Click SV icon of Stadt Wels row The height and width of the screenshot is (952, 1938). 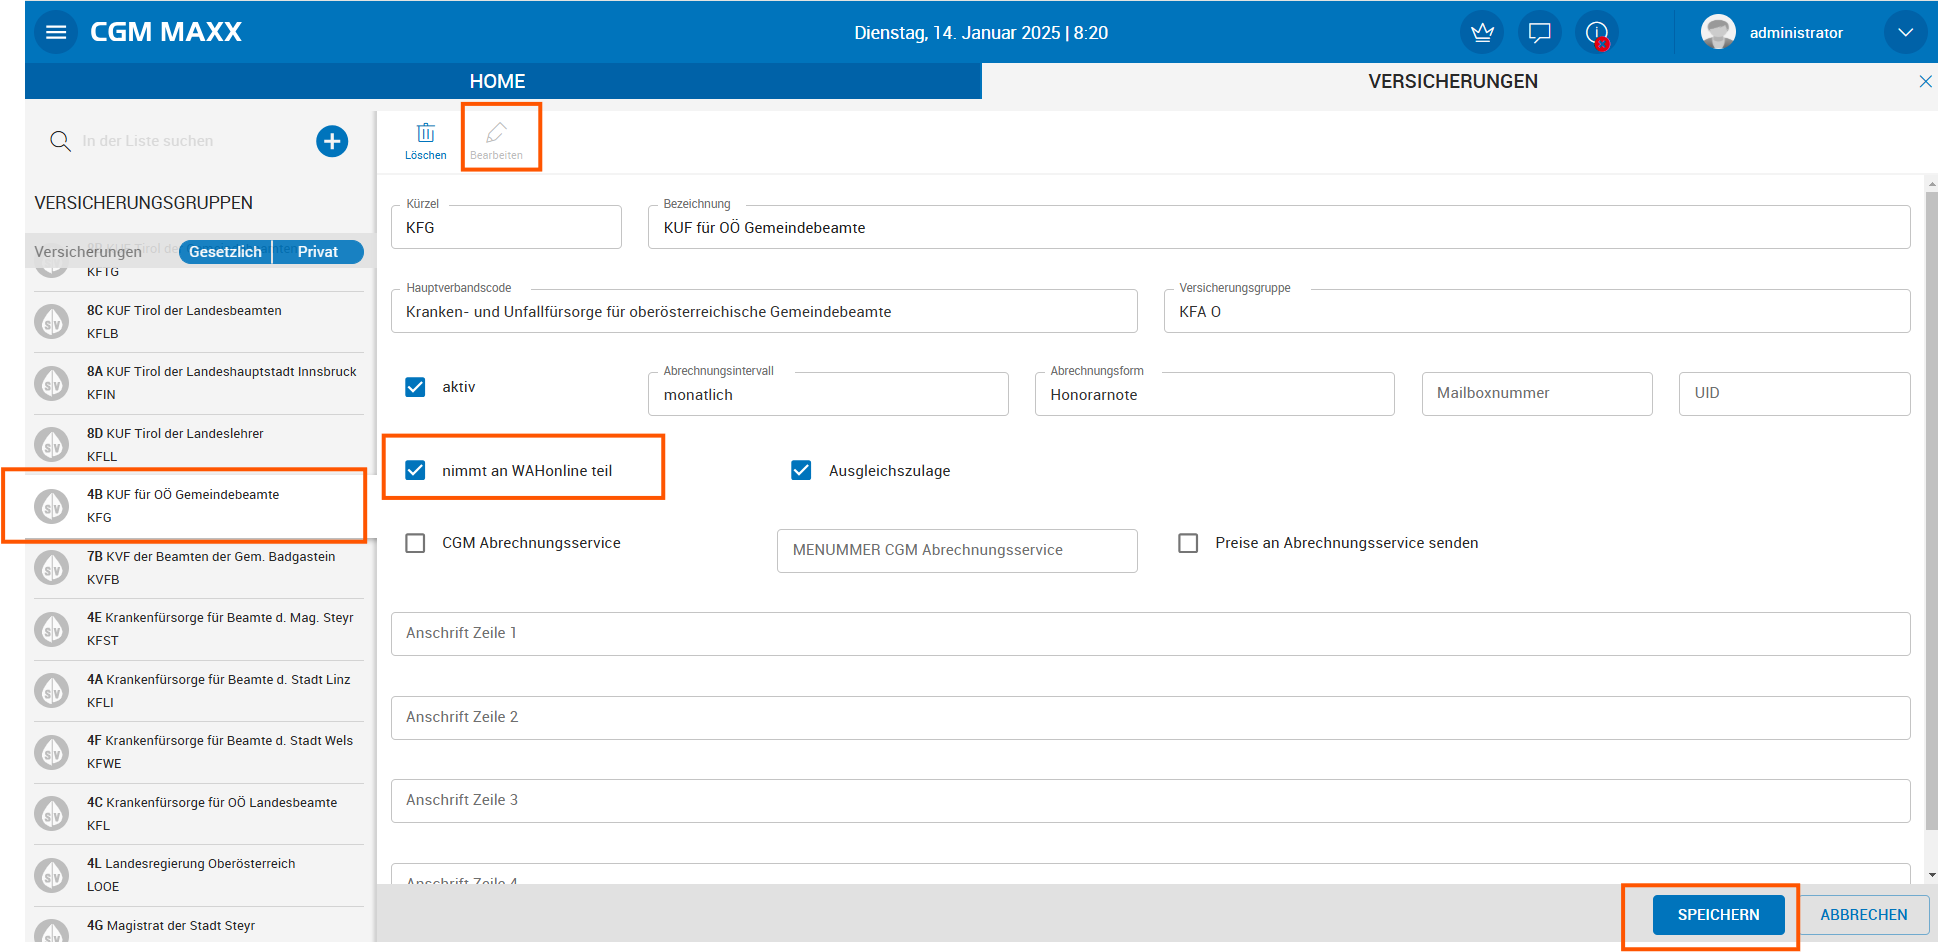52,752
